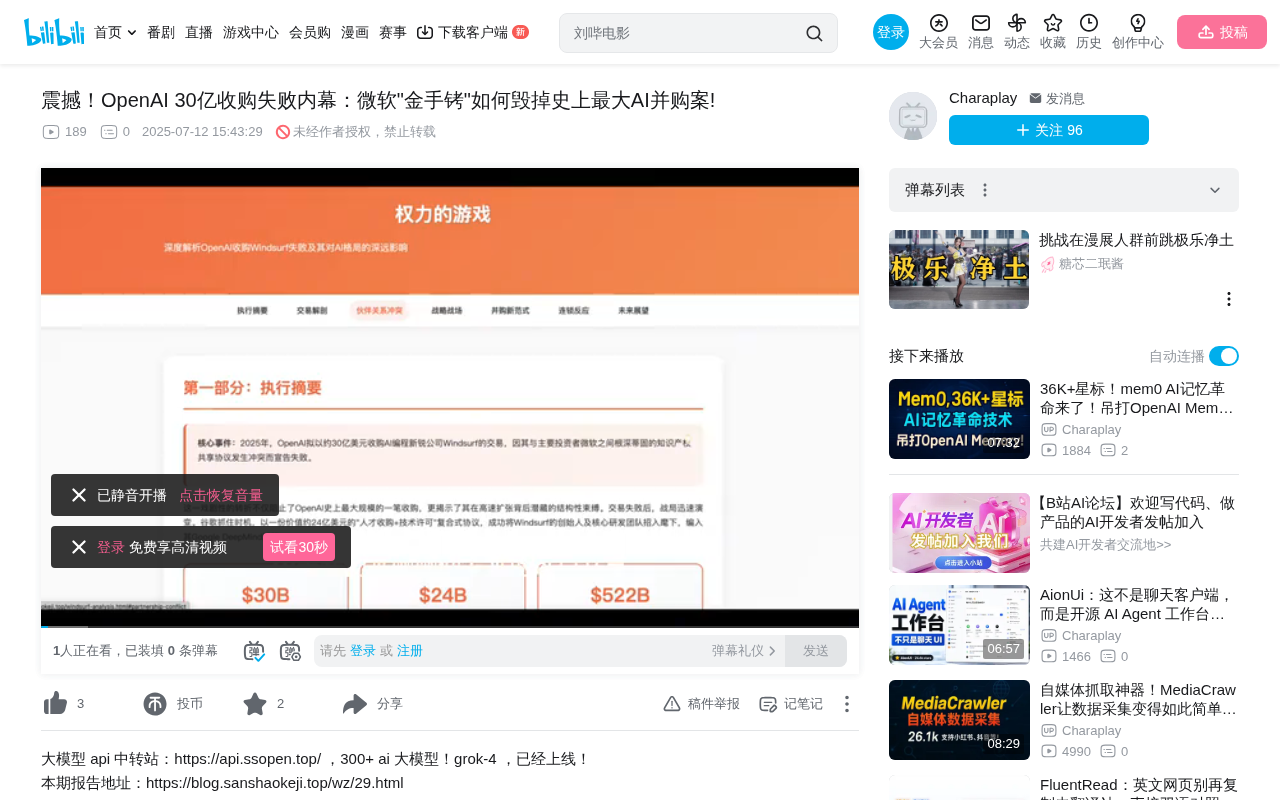Share the video via 分享 arrow

[x=355, y=704]
